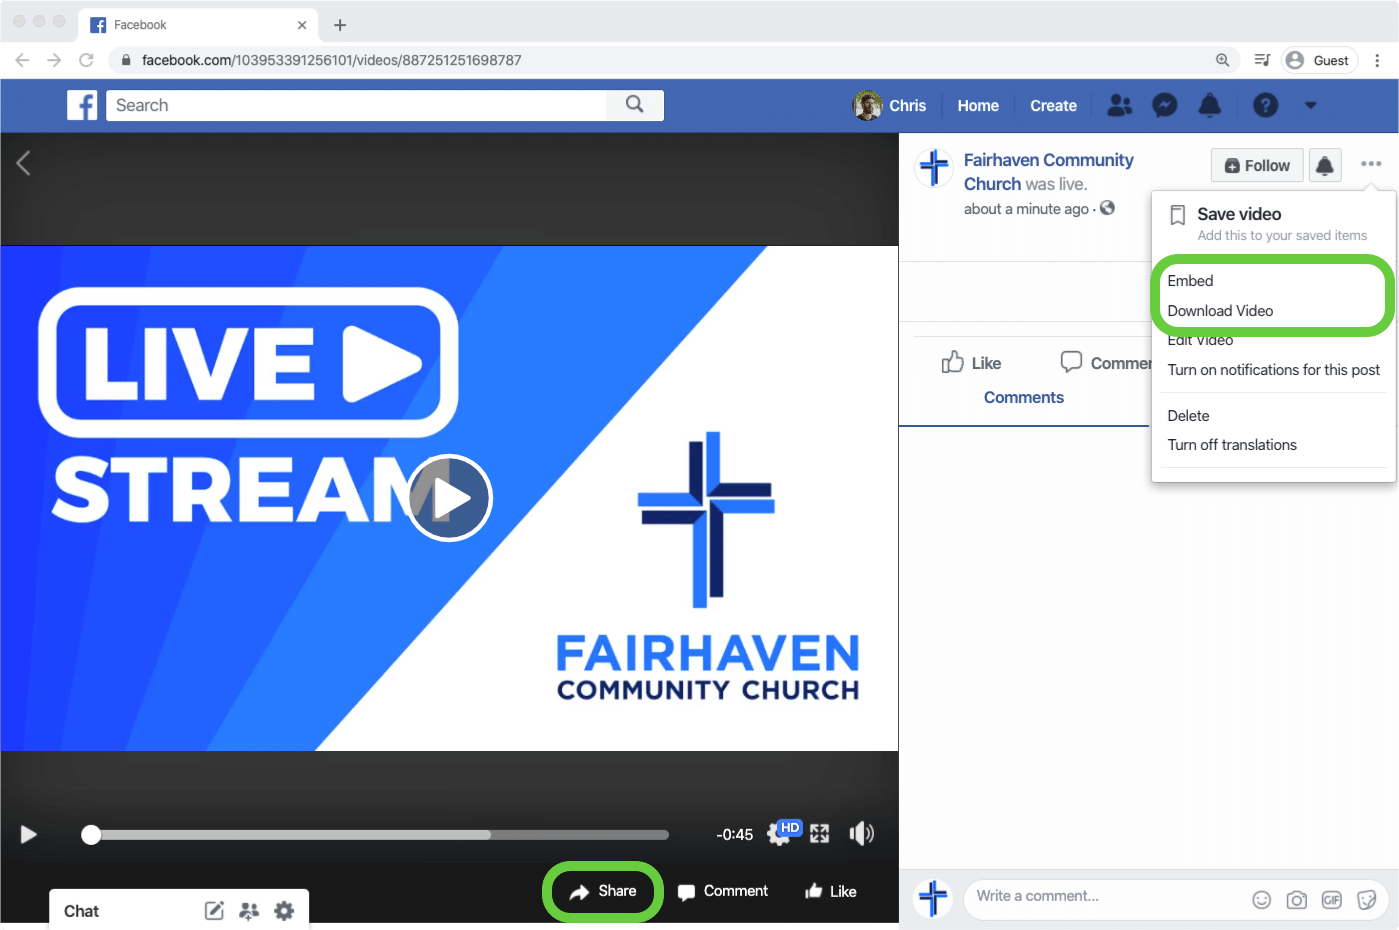This screenshot has height=930, width=1399.
Task: Open the media control playlist icon in Chrome
Action: tap(1262, 60)
